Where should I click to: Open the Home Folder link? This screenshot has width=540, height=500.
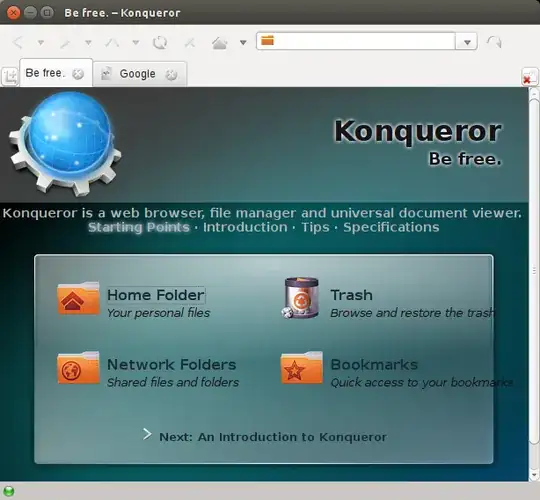coord(156,295)
